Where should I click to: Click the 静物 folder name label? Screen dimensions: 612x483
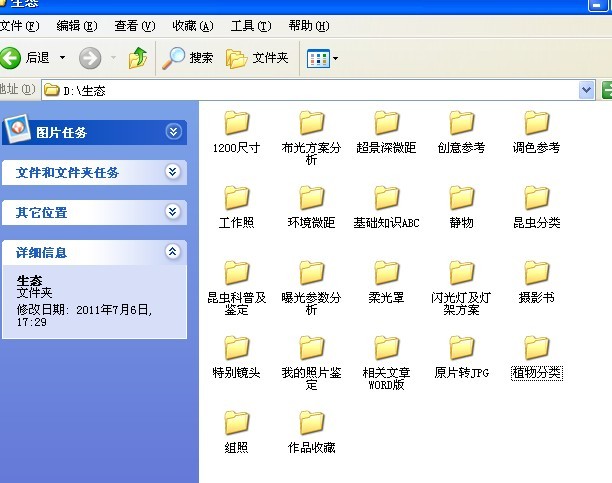pyautogui.click(x=461, y=223)
